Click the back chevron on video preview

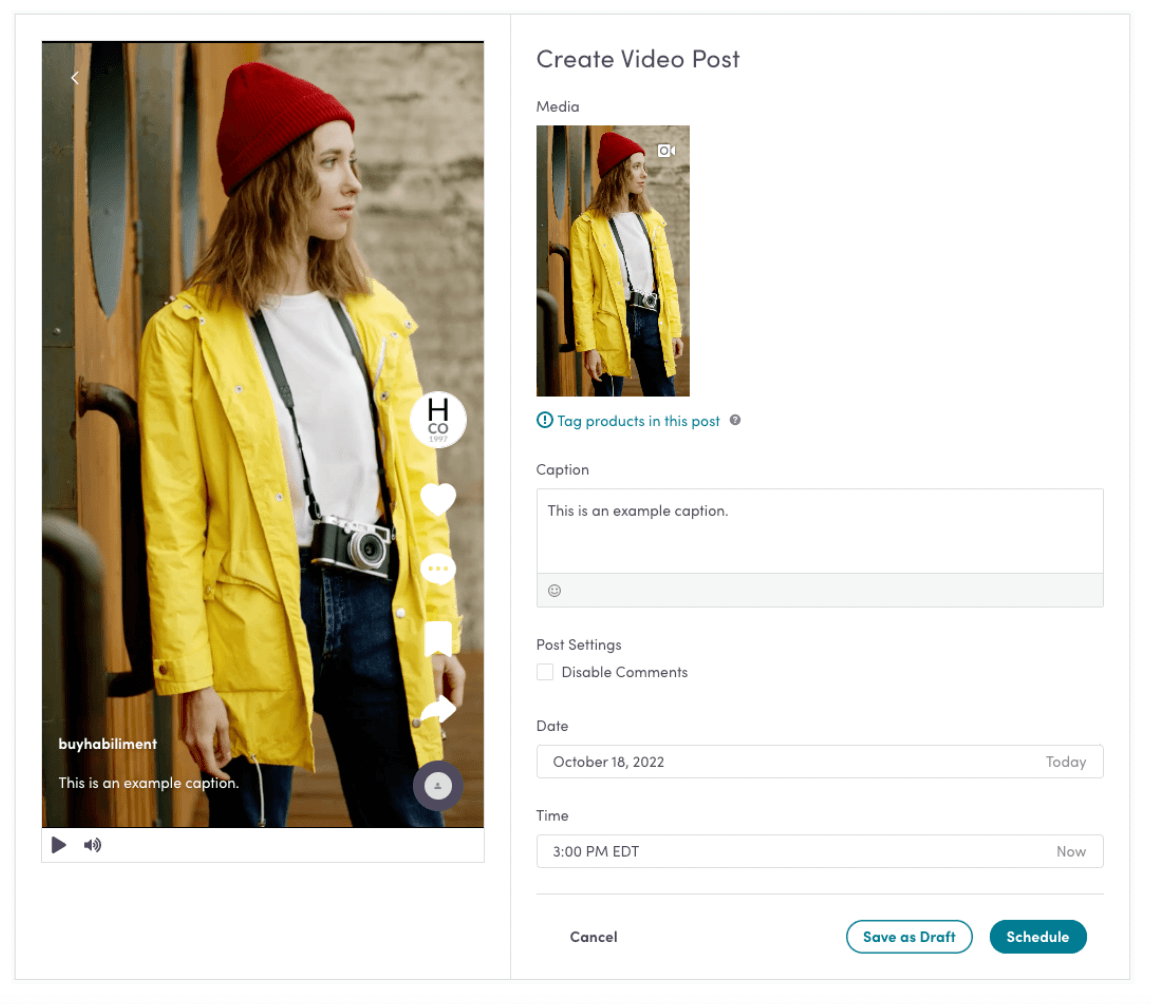pos(74,78)
